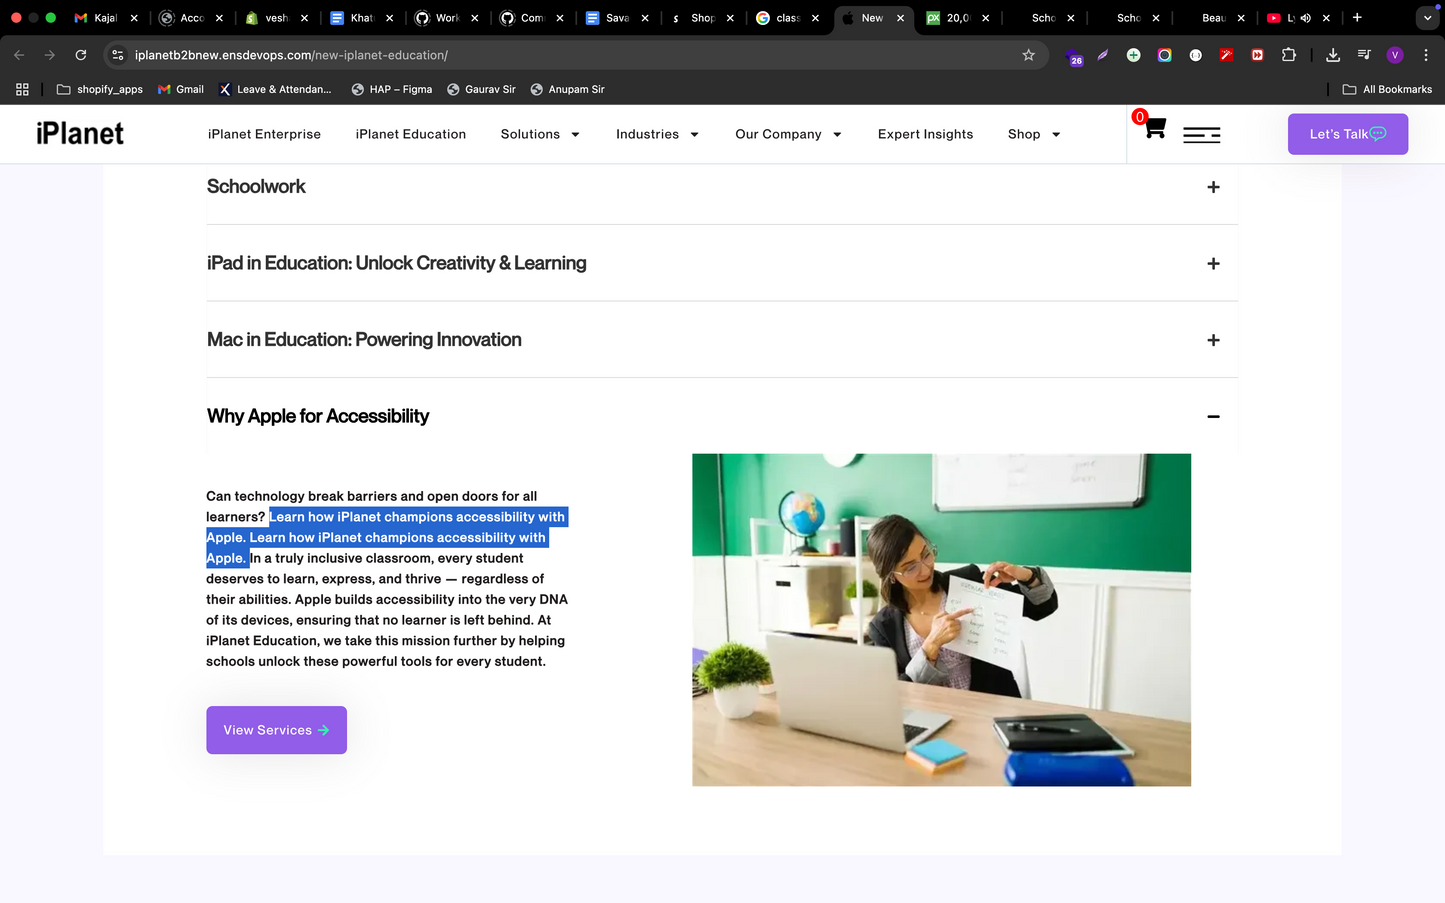
Task: Expand Mac in Education accordion section
Action: pyautogui.click(x=722, y=340)
